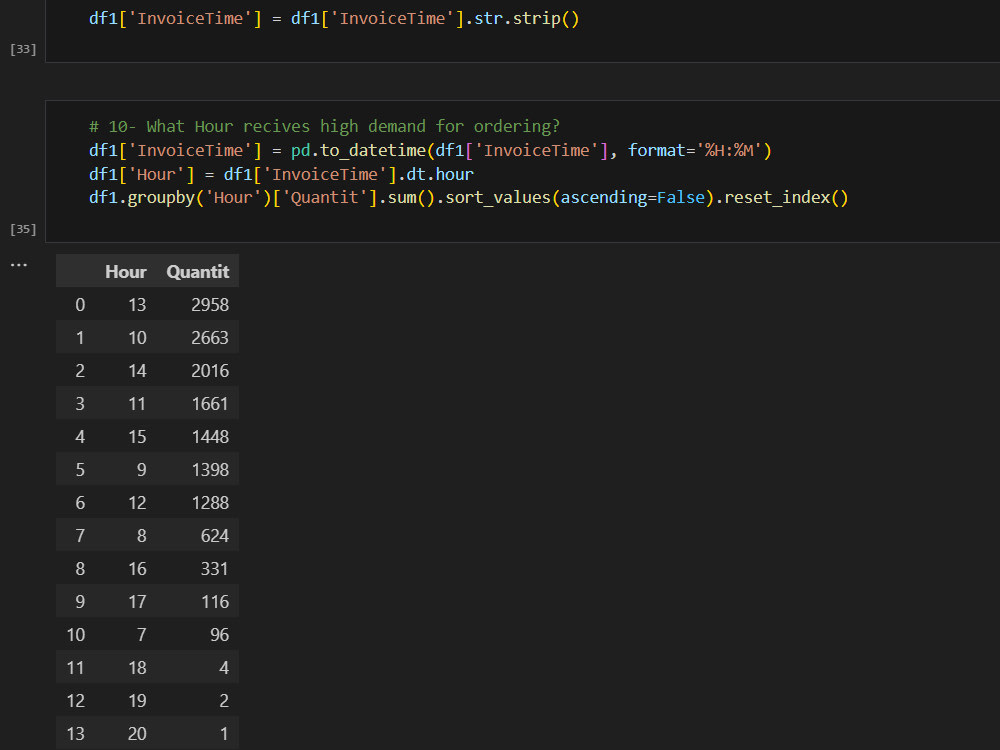The width and height of the screenshot is (1000, 750).
Task: Click the ascending=False argument text
Action: [633, 198]
